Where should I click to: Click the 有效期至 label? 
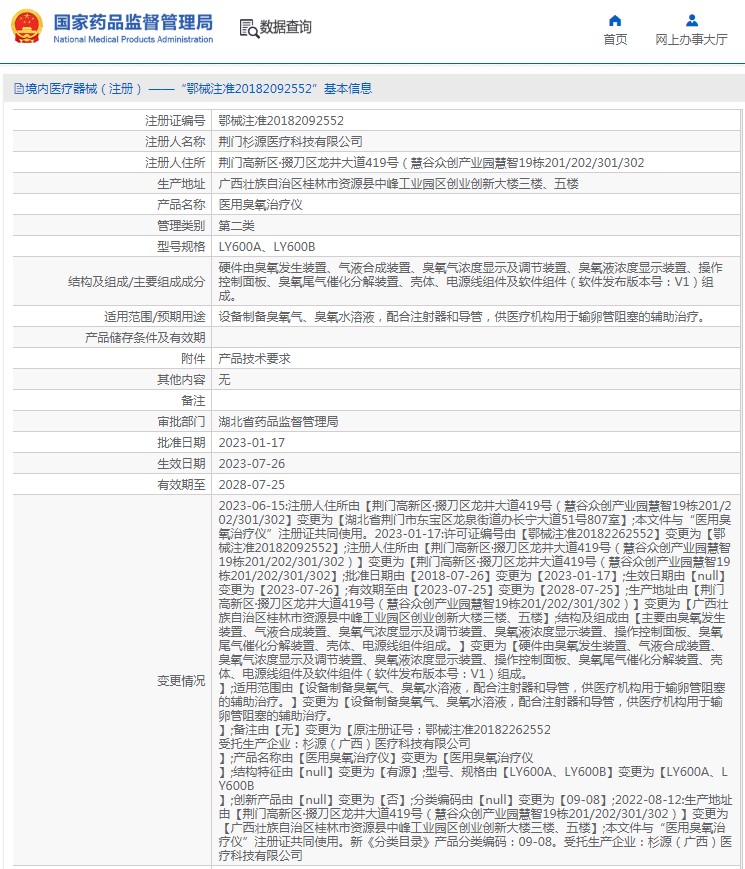click(181, 485)
